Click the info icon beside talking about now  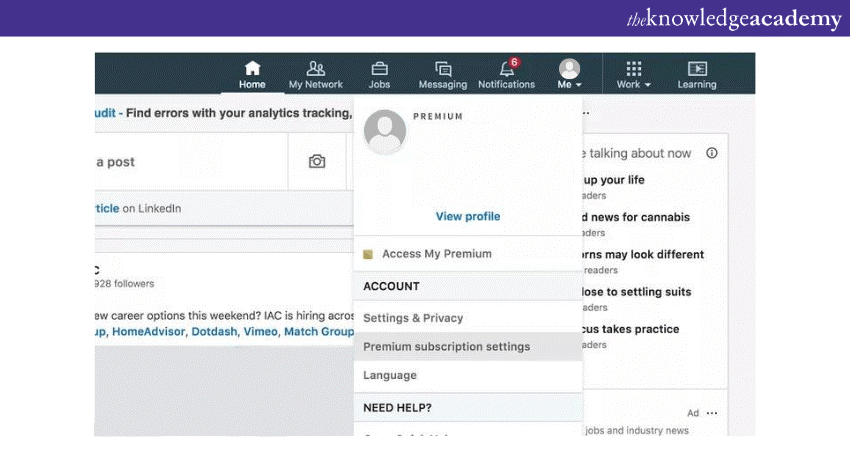[712, 153]
